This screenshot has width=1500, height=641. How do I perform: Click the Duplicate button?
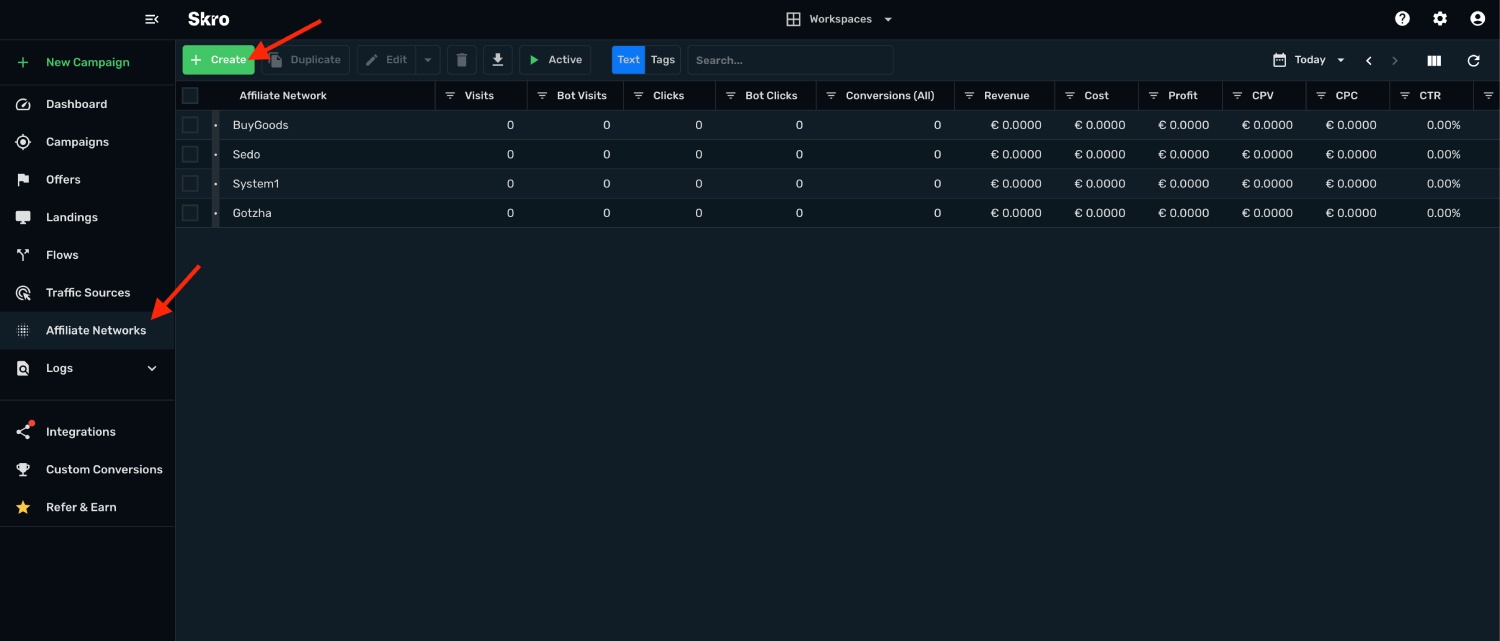pos(305,60)
